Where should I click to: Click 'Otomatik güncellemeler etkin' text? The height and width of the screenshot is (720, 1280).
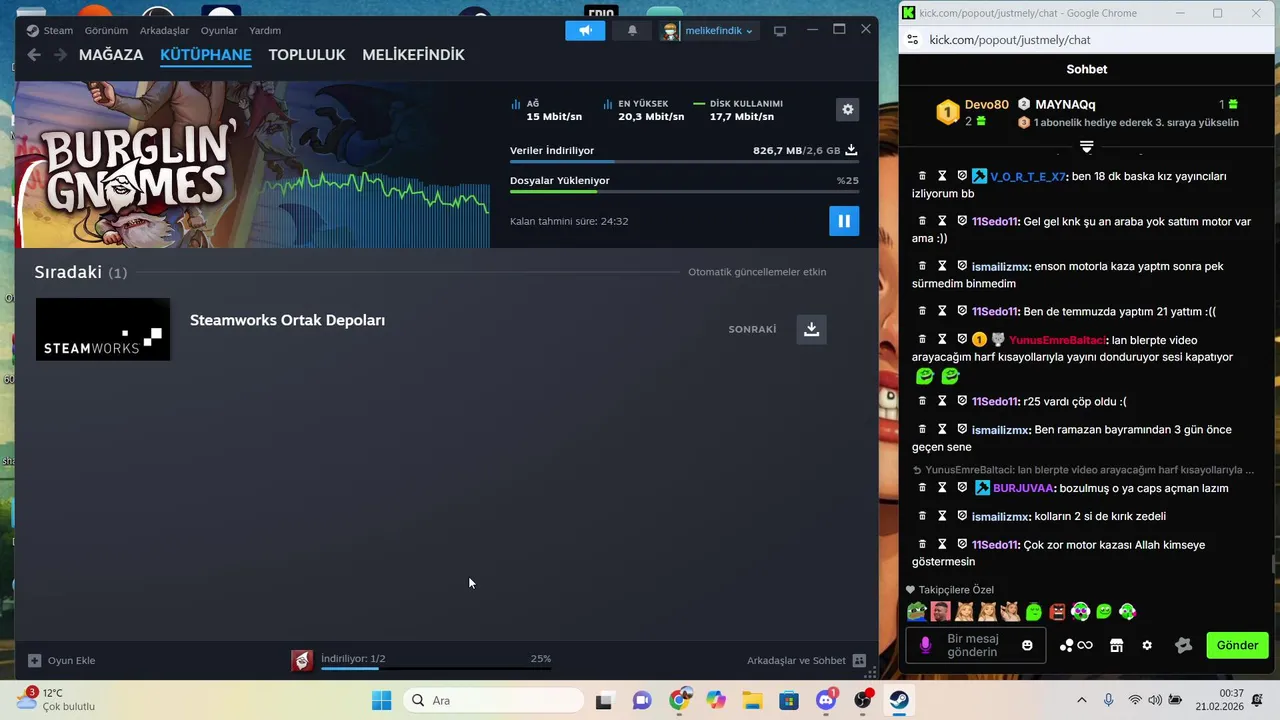pos(757,272)
